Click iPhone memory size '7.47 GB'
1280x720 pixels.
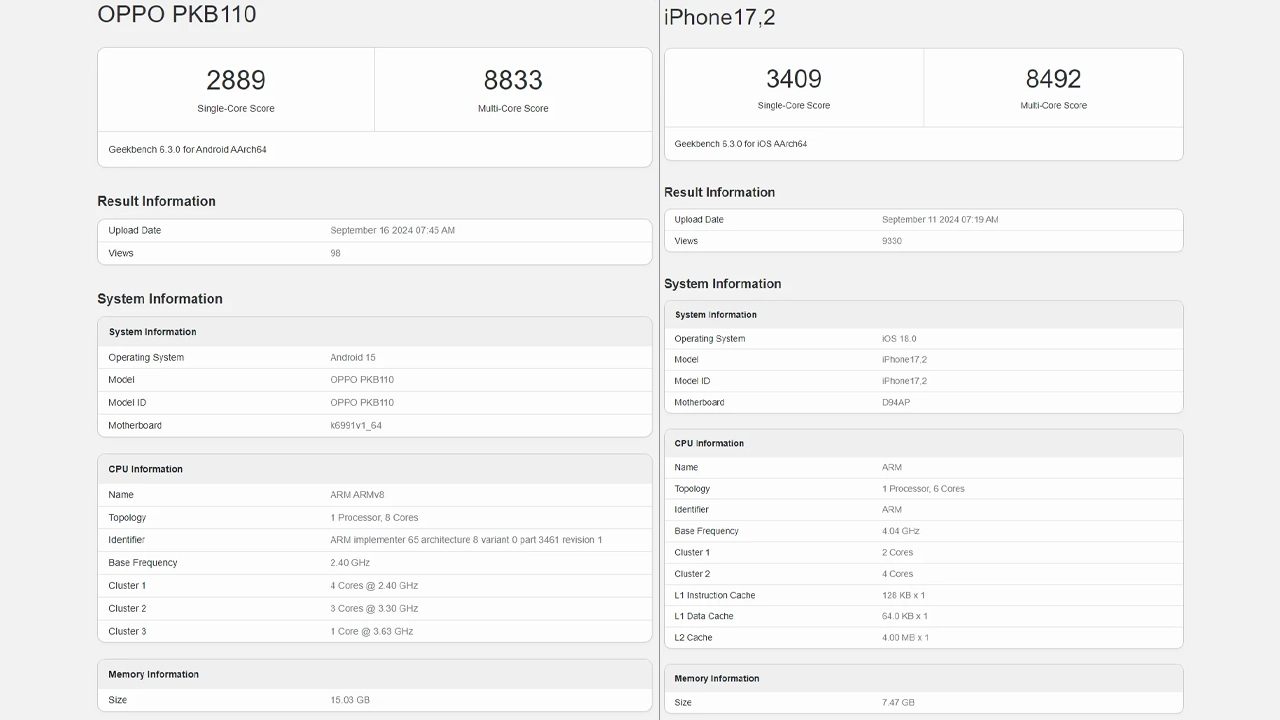[898, 703]
